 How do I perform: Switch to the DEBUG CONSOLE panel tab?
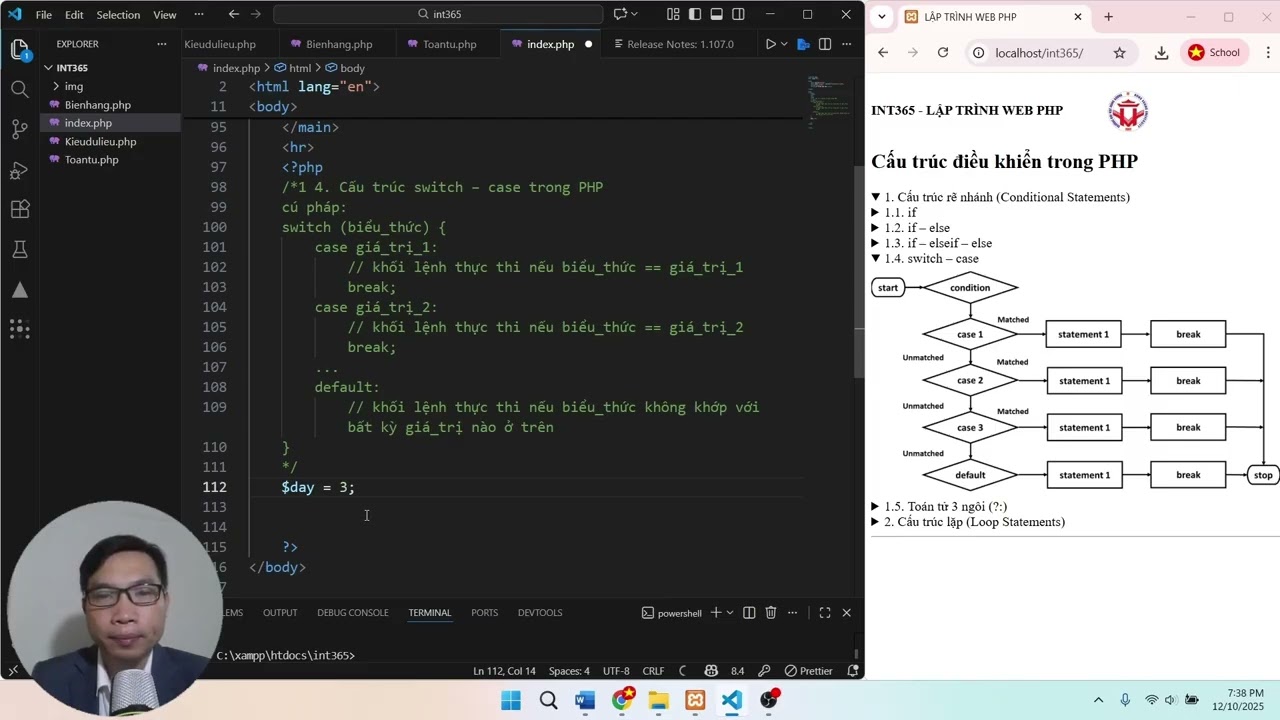352,613
